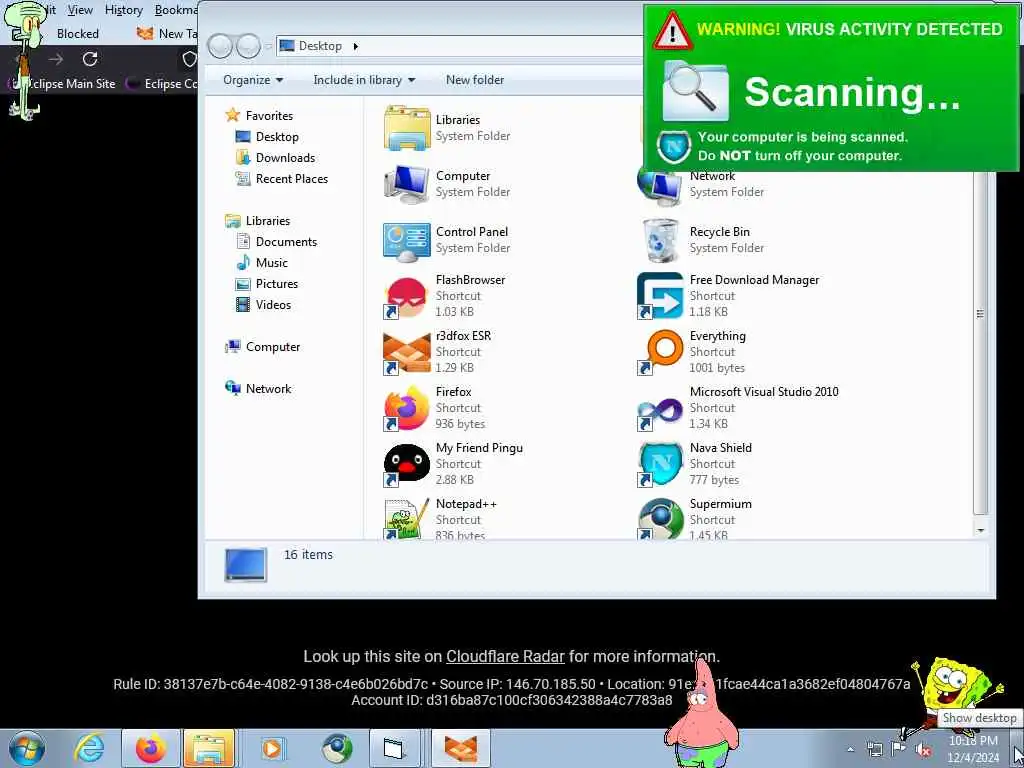Select Favorites header in navigation pane

click(x=259, y=116)
